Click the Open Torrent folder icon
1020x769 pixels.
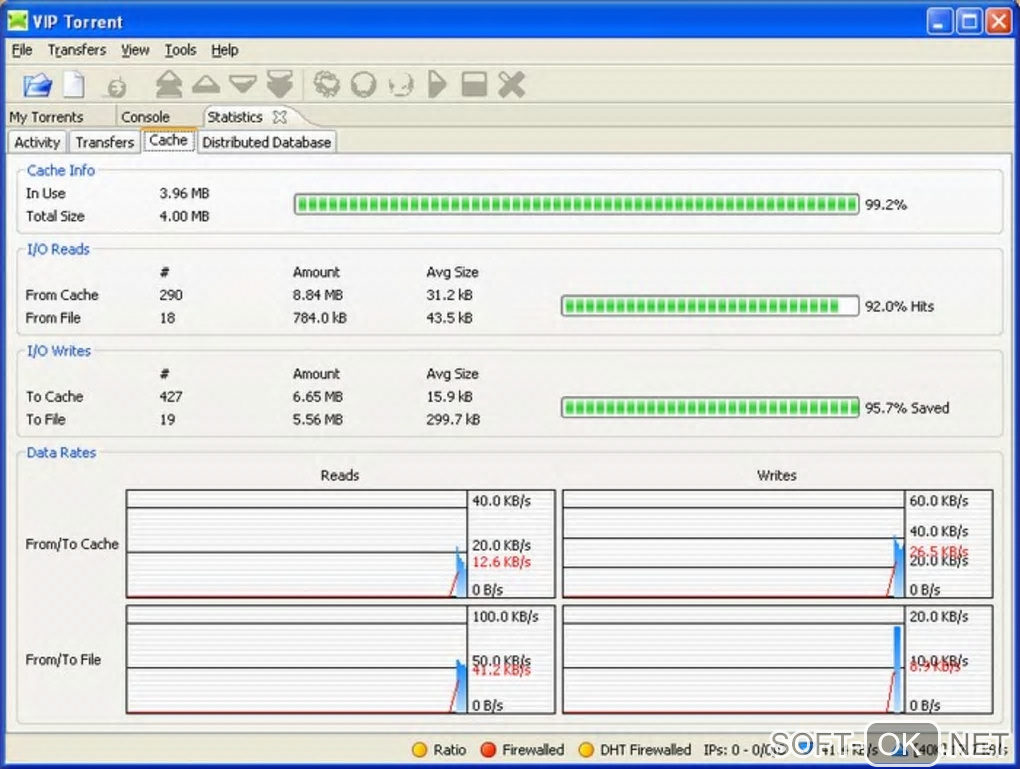pyautogui.click(x=37, y=85)
